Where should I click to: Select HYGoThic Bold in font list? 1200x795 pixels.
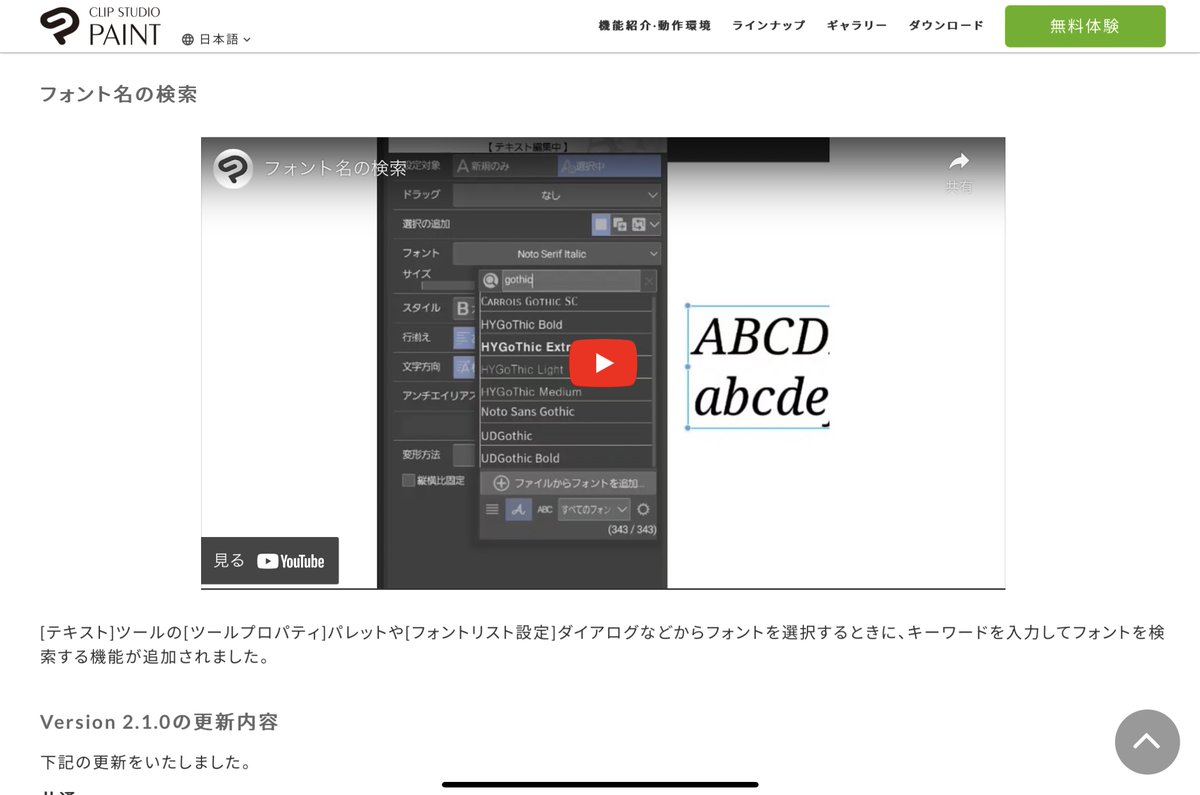pos(566,324)
